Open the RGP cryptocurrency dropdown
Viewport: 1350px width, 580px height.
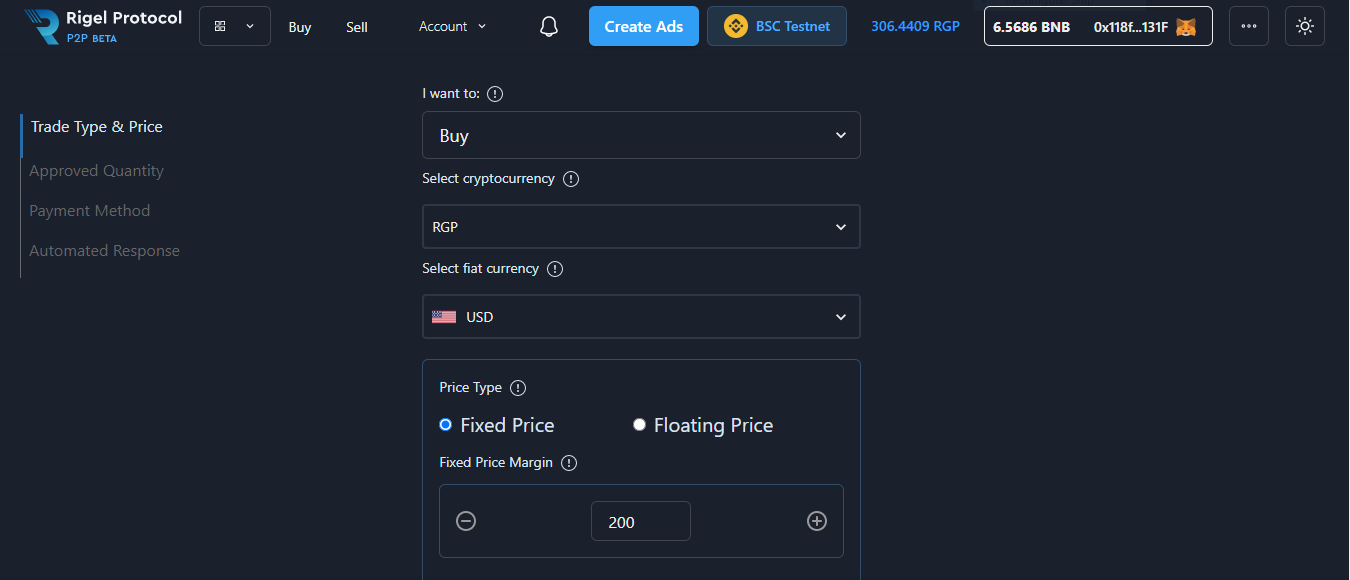pos(641,227)
